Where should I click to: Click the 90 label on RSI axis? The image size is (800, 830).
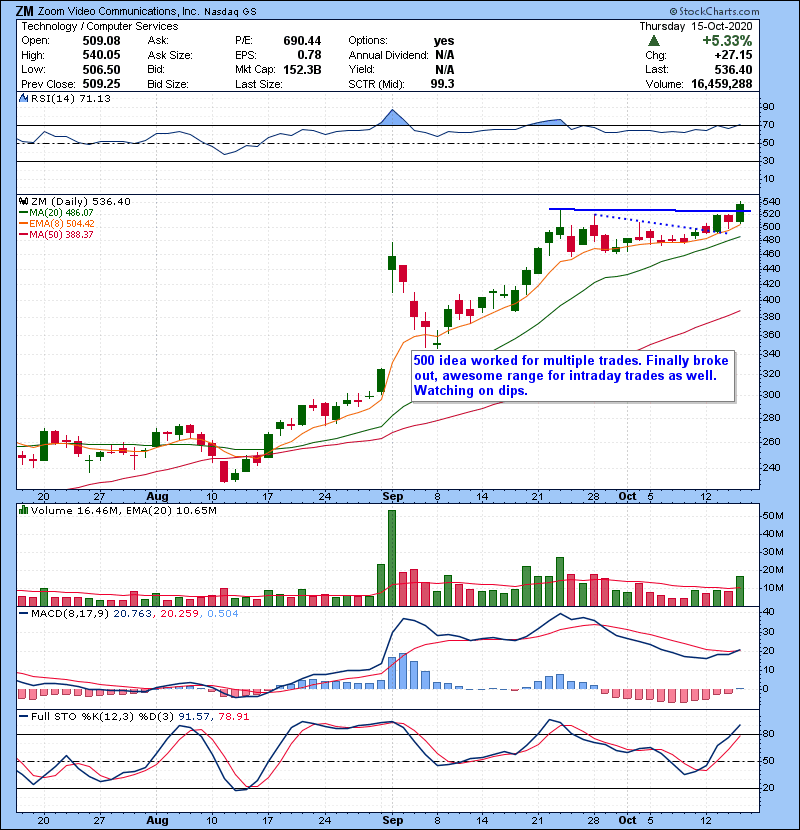coord(768,107)
